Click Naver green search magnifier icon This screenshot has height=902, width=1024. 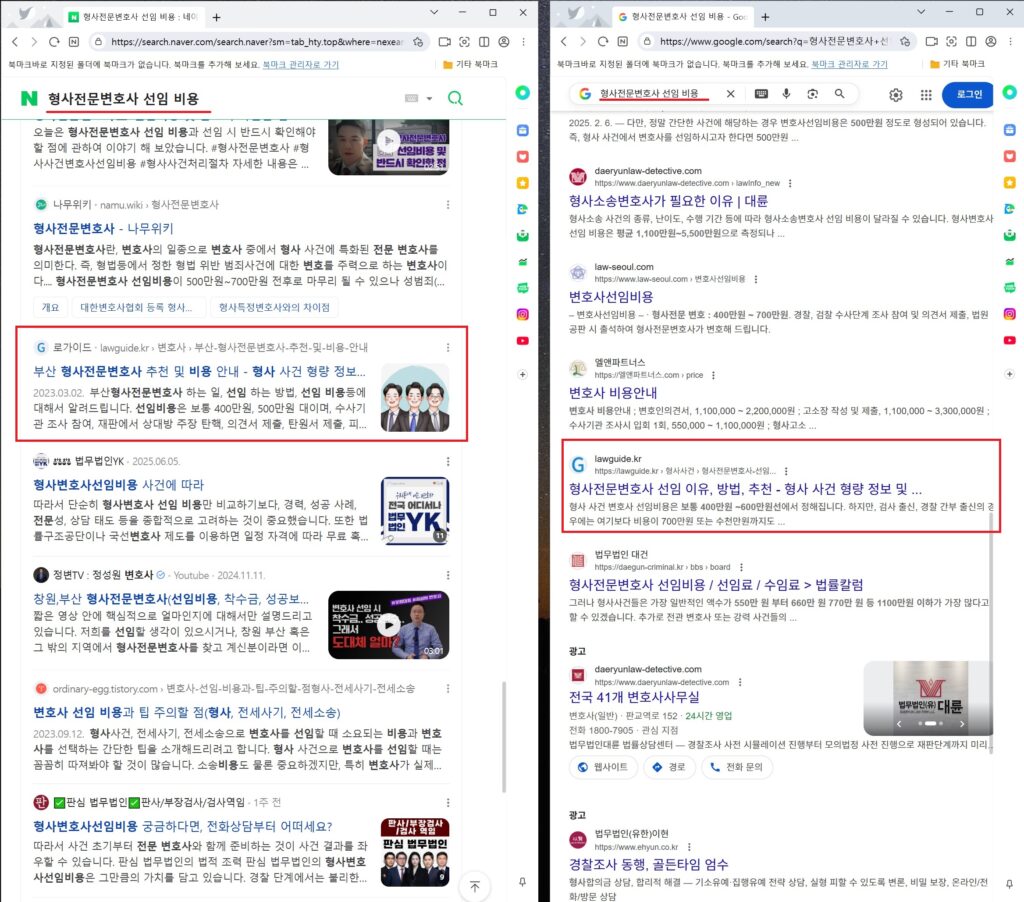[455, 98]
